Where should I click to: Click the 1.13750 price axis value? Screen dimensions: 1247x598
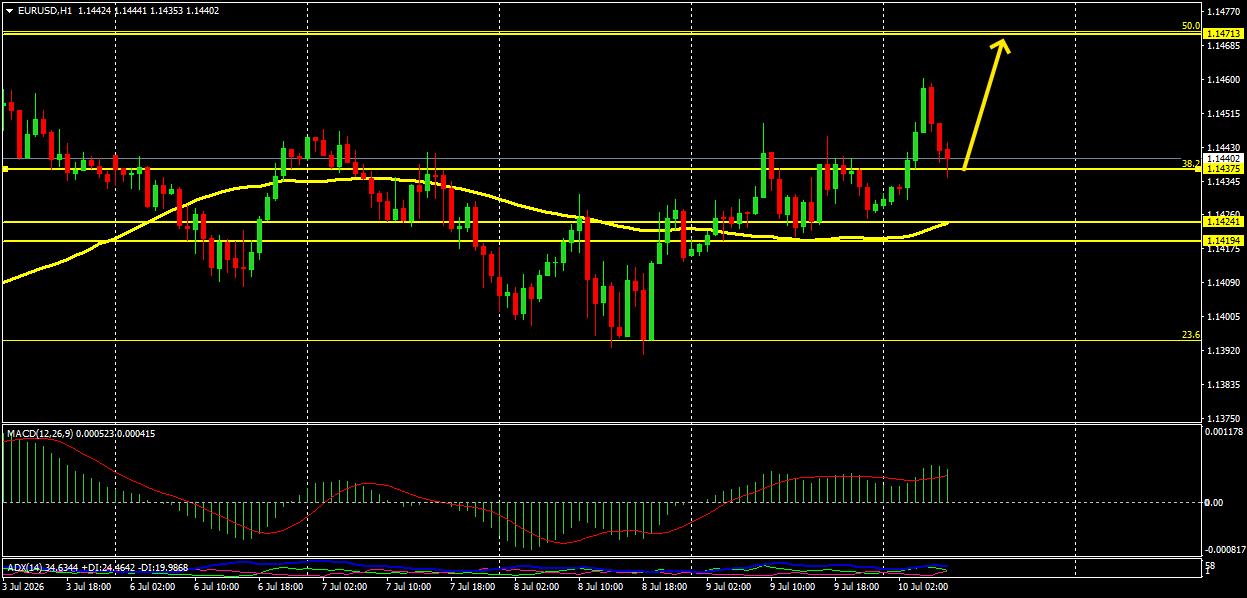click(1223, 419)
